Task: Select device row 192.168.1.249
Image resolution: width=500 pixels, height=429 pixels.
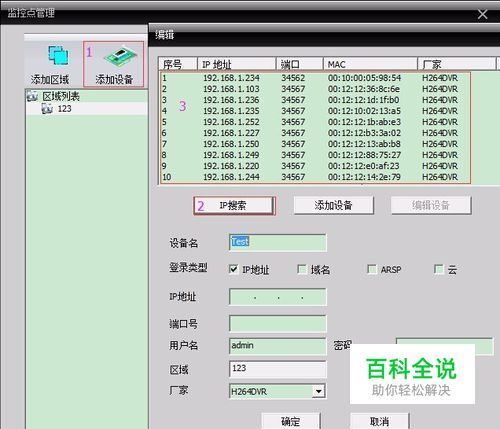Action: point(315,155)
